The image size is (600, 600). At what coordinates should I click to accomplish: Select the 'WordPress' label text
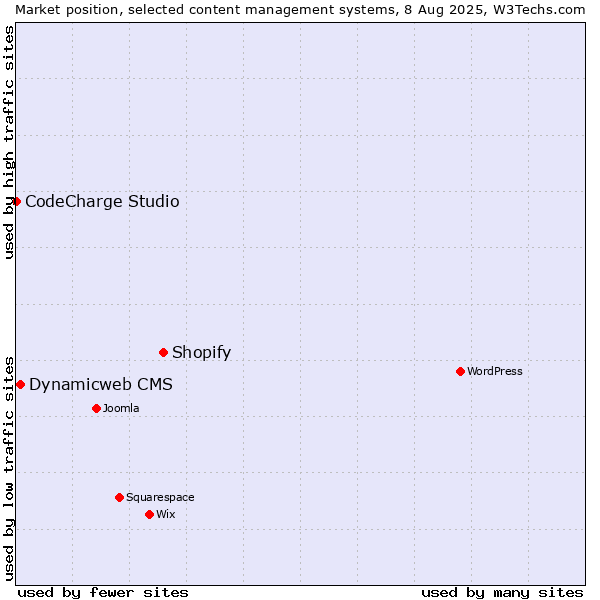[x=495, y=371]
